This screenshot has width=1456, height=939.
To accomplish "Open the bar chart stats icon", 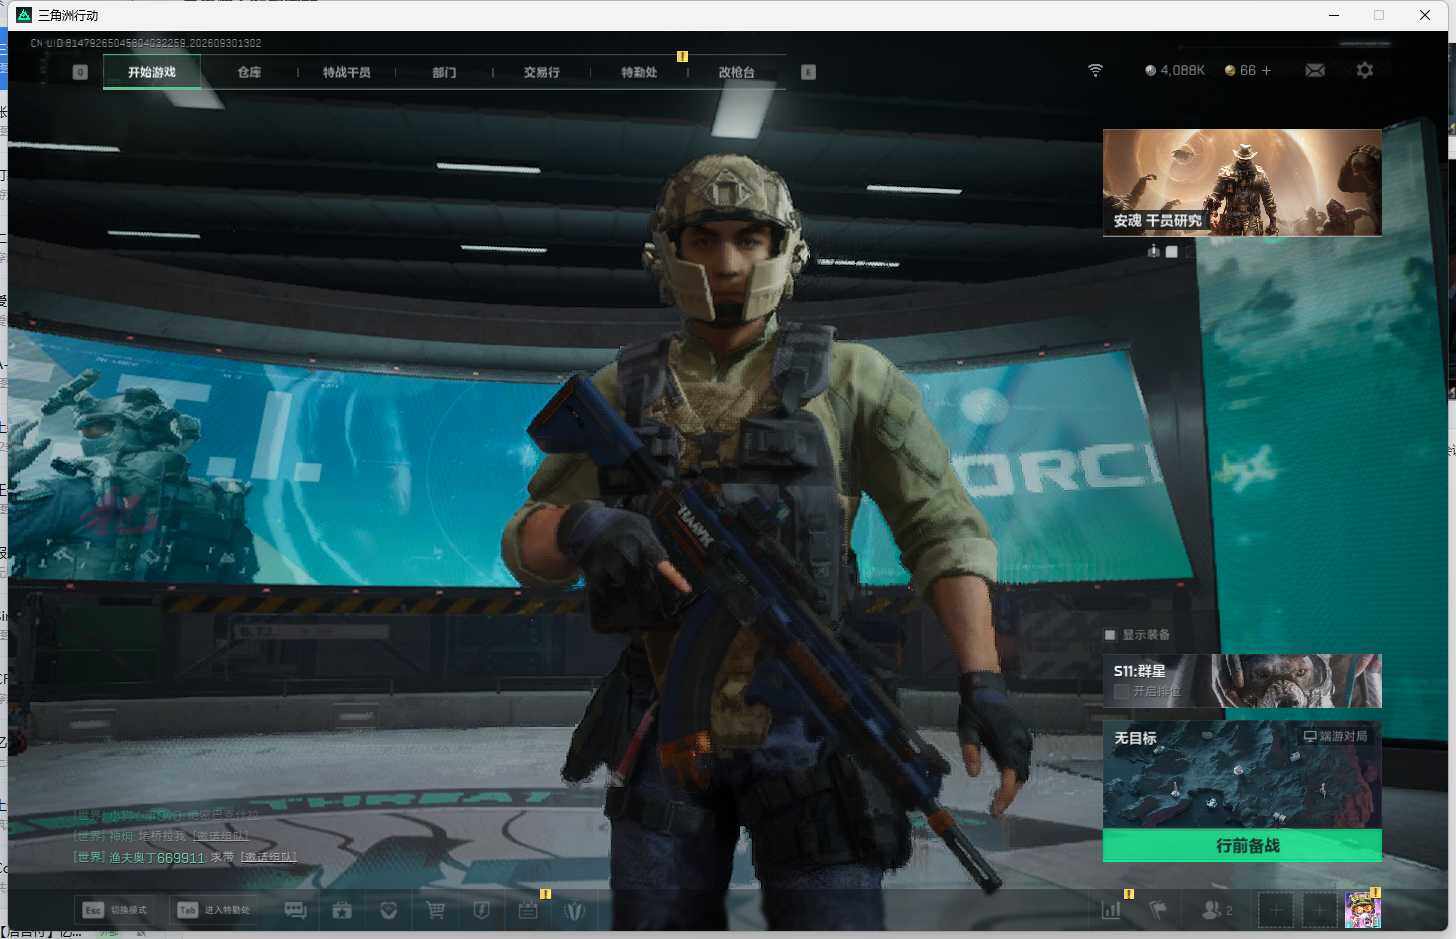I will click(x=1111, y=910).
